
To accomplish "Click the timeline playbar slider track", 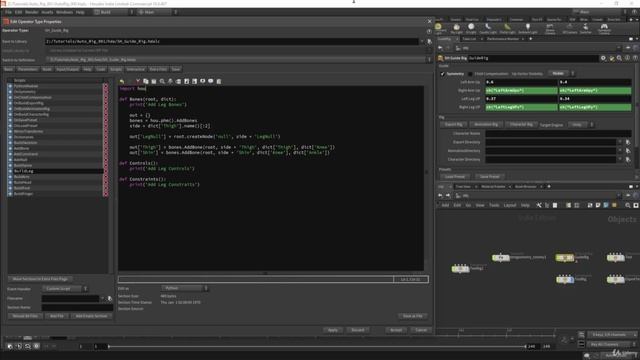I will [x=317, y=347].
